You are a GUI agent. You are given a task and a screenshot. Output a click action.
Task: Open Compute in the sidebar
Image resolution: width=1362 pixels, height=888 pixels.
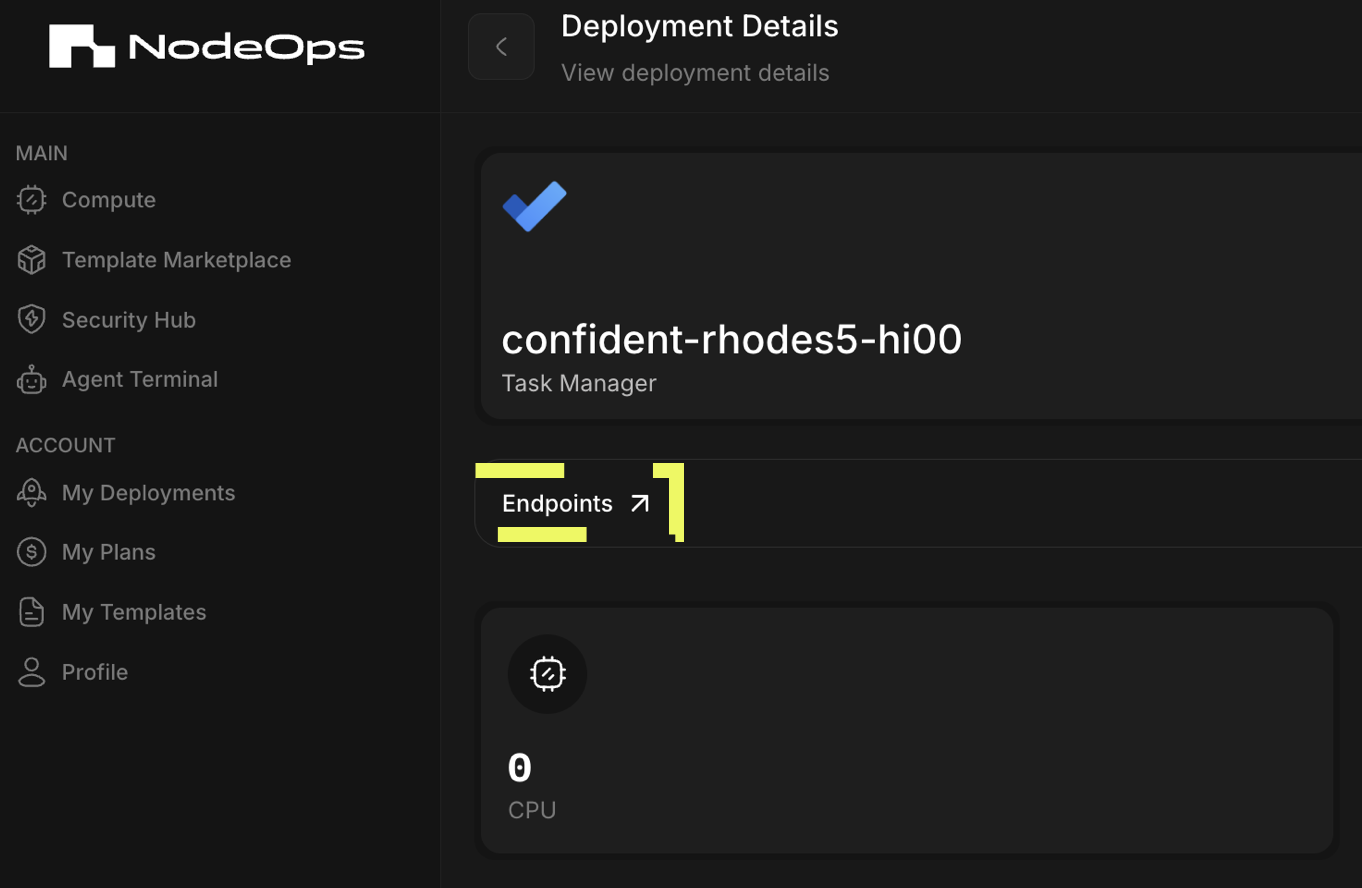coord(109,200)
